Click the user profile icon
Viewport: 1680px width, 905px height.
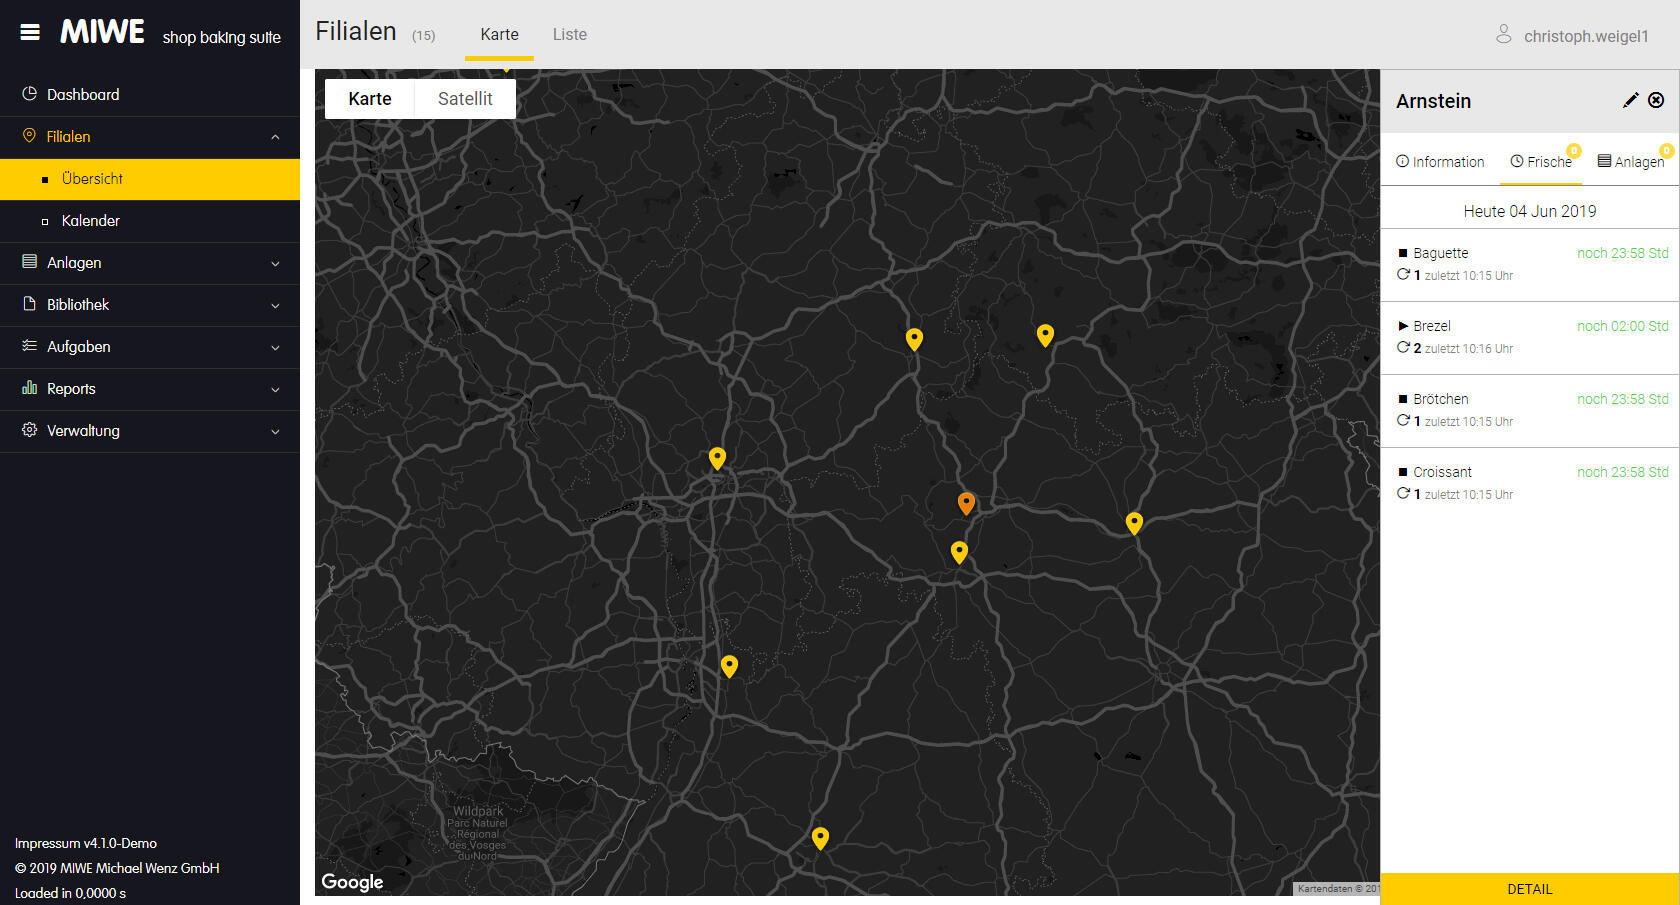(x=1503, y=35)
